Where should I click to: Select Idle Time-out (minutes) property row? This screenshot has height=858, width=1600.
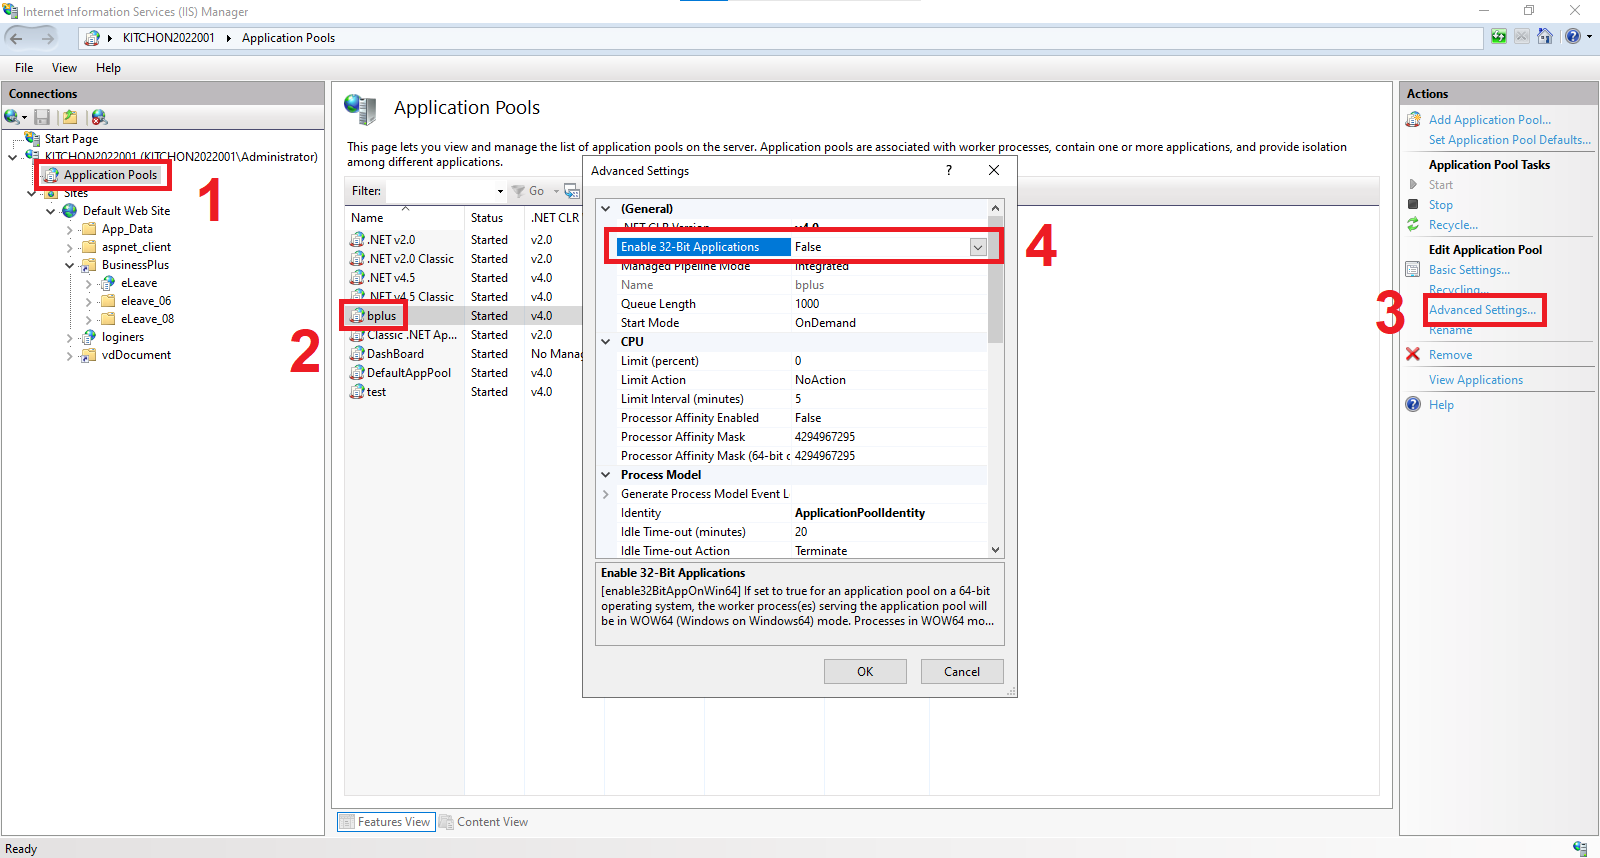(796, 532)
